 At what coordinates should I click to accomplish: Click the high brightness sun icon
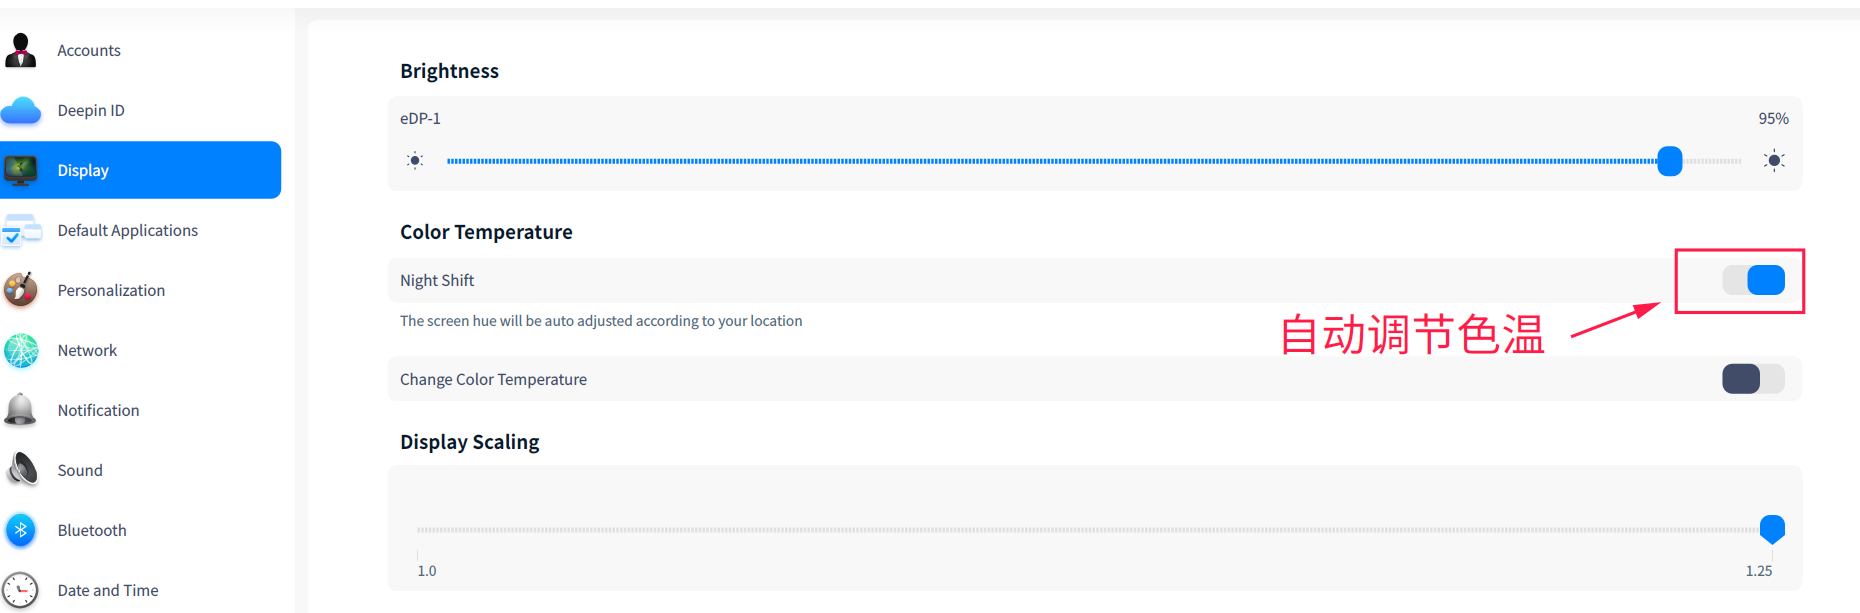[1774, 161]
